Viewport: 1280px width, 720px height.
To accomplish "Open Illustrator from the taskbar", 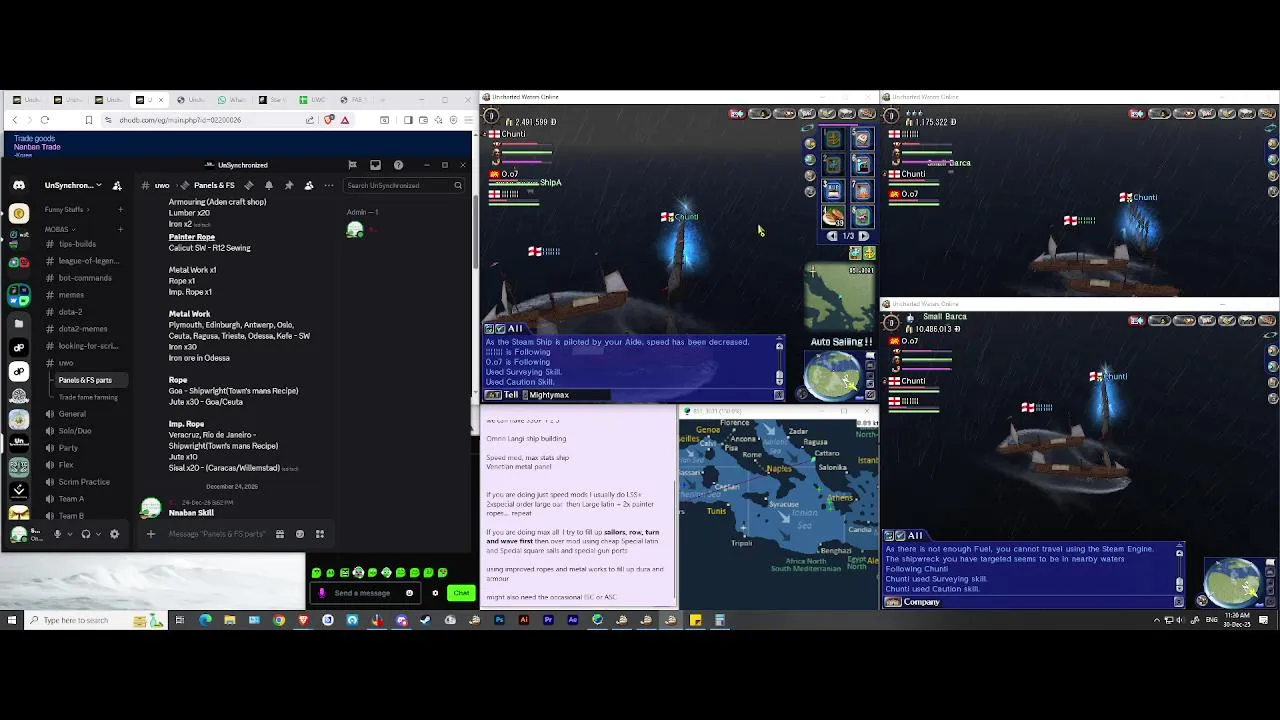I will coord(523,620).
